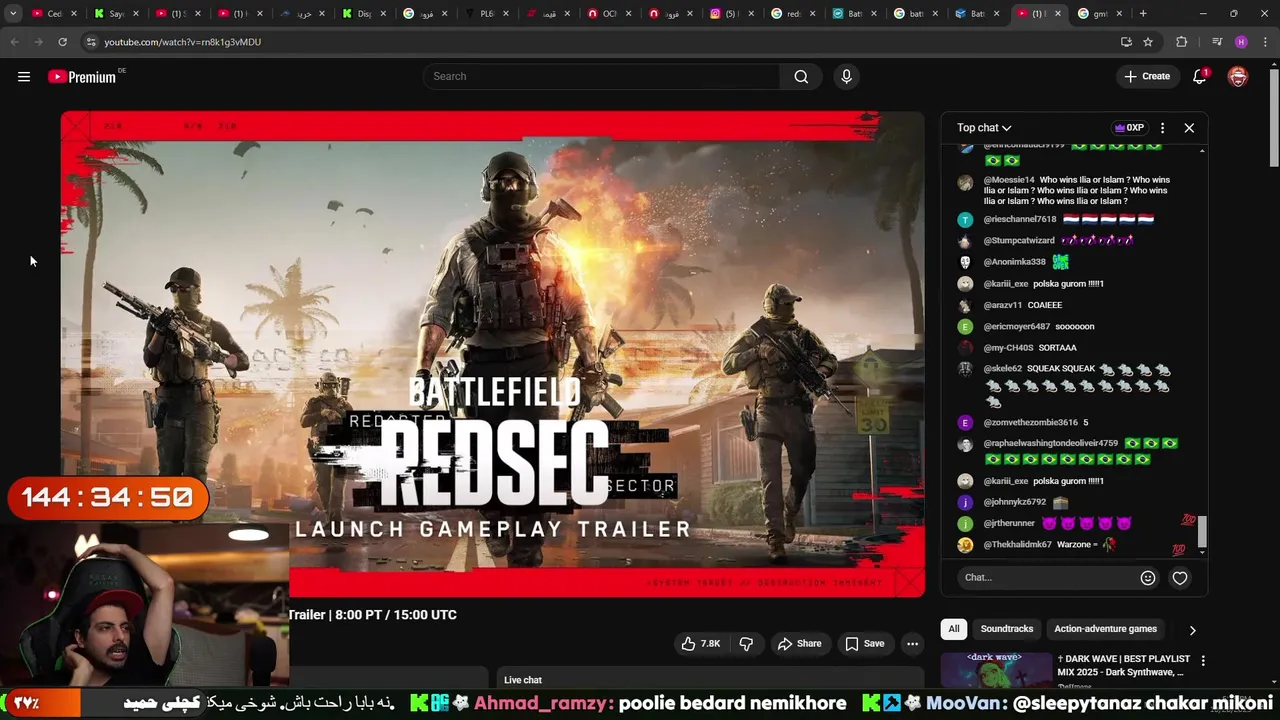
Task: Click the URL address bar
Action: (x=600, y=42)
